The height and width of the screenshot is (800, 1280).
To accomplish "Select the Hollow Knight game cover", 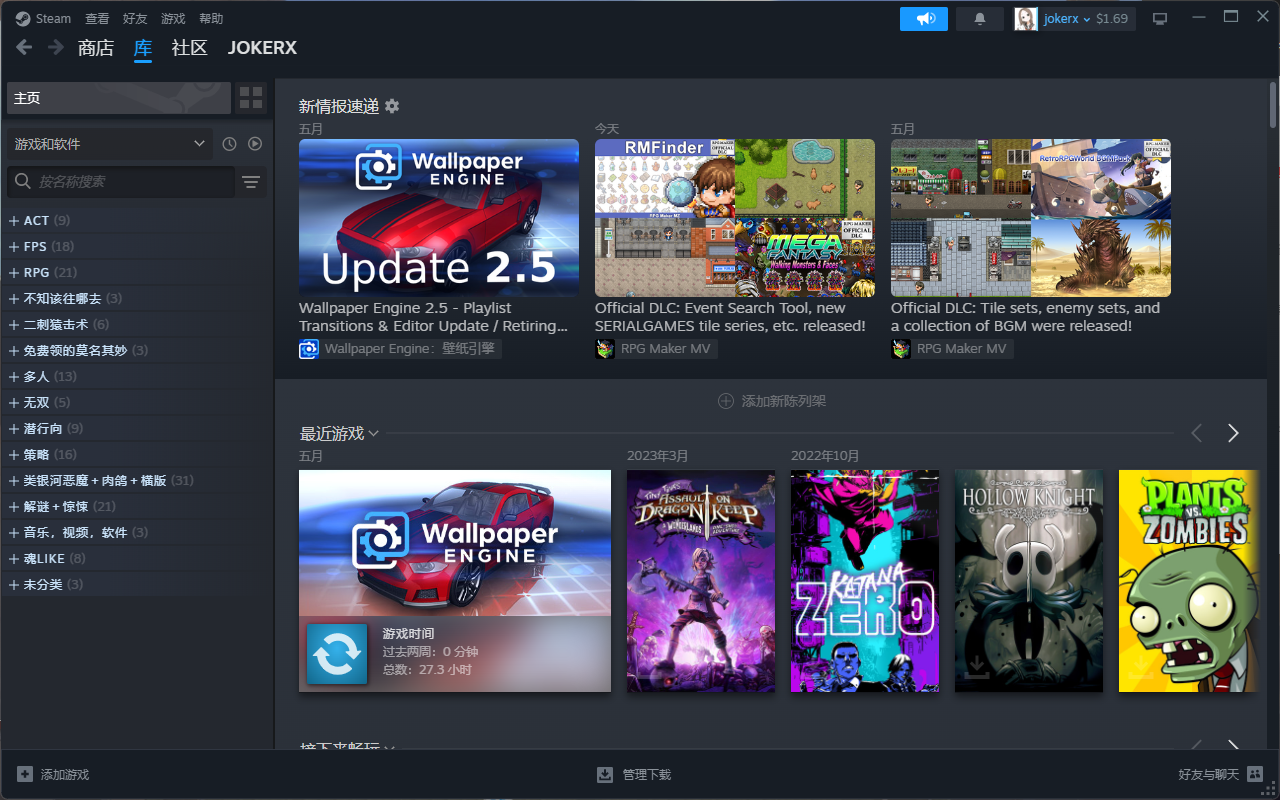I will pyautogui.click(x=1029, y=581).
